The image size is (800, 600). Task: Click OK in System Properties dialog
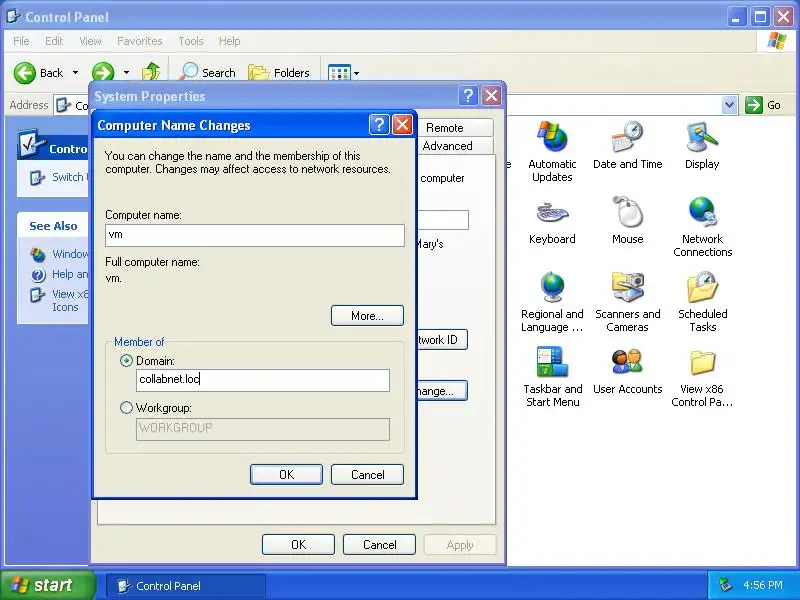coord(298,544)
